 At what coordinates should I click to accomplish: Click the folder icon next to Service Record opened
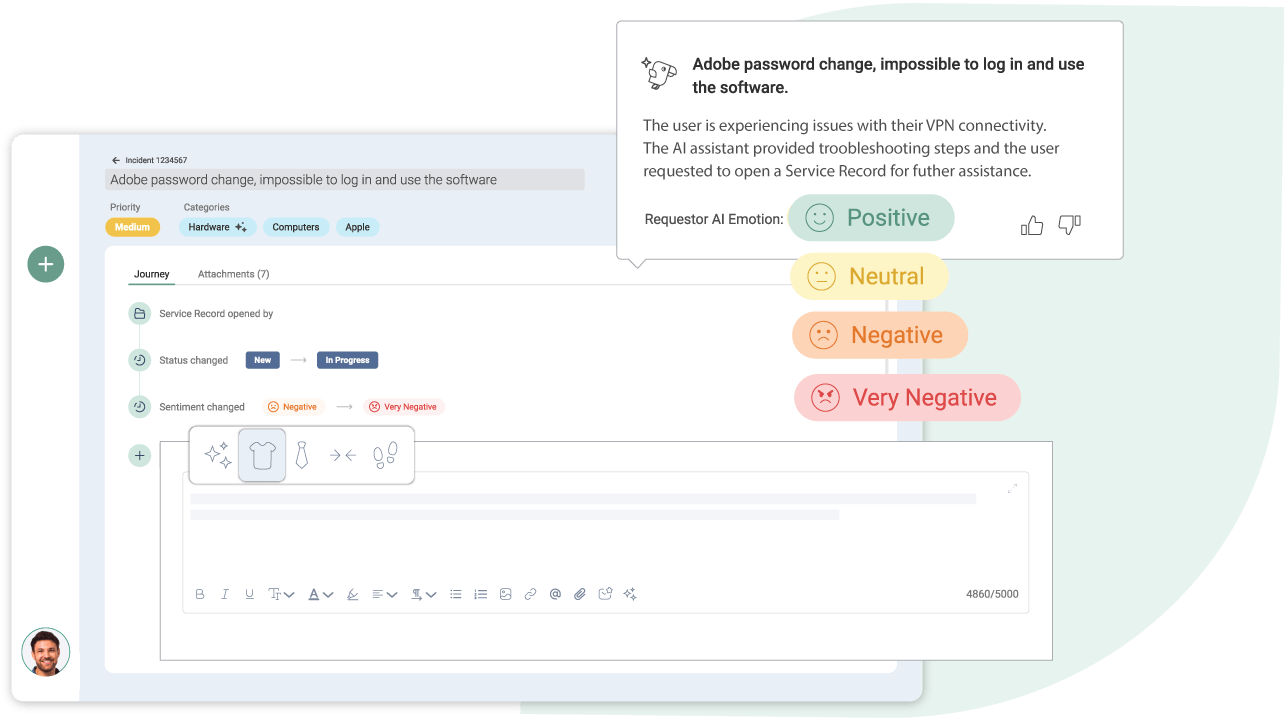point(139,314)
